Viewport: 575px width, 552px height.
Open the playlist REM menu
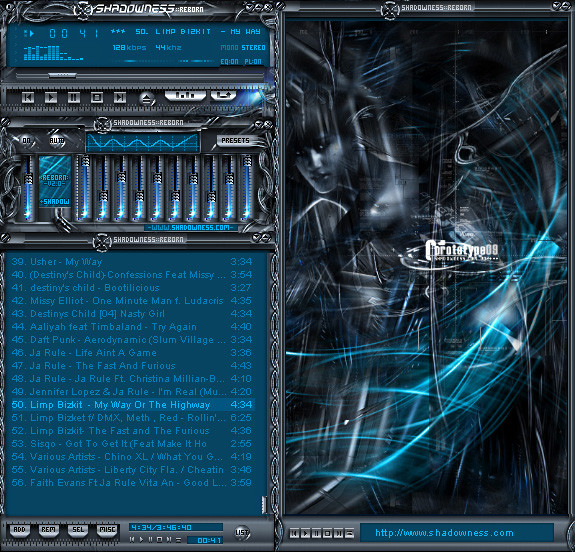pos(48,530)
